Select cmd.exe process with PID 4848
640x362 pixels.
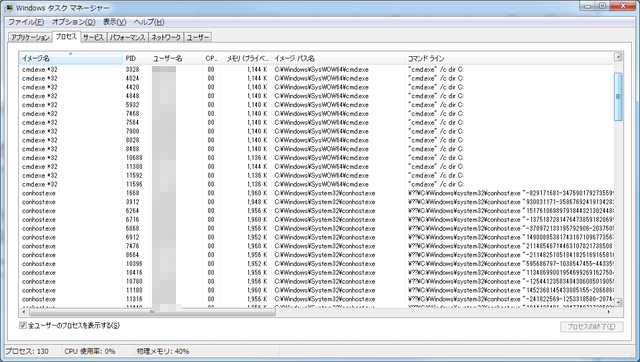[x=316, y=96]
